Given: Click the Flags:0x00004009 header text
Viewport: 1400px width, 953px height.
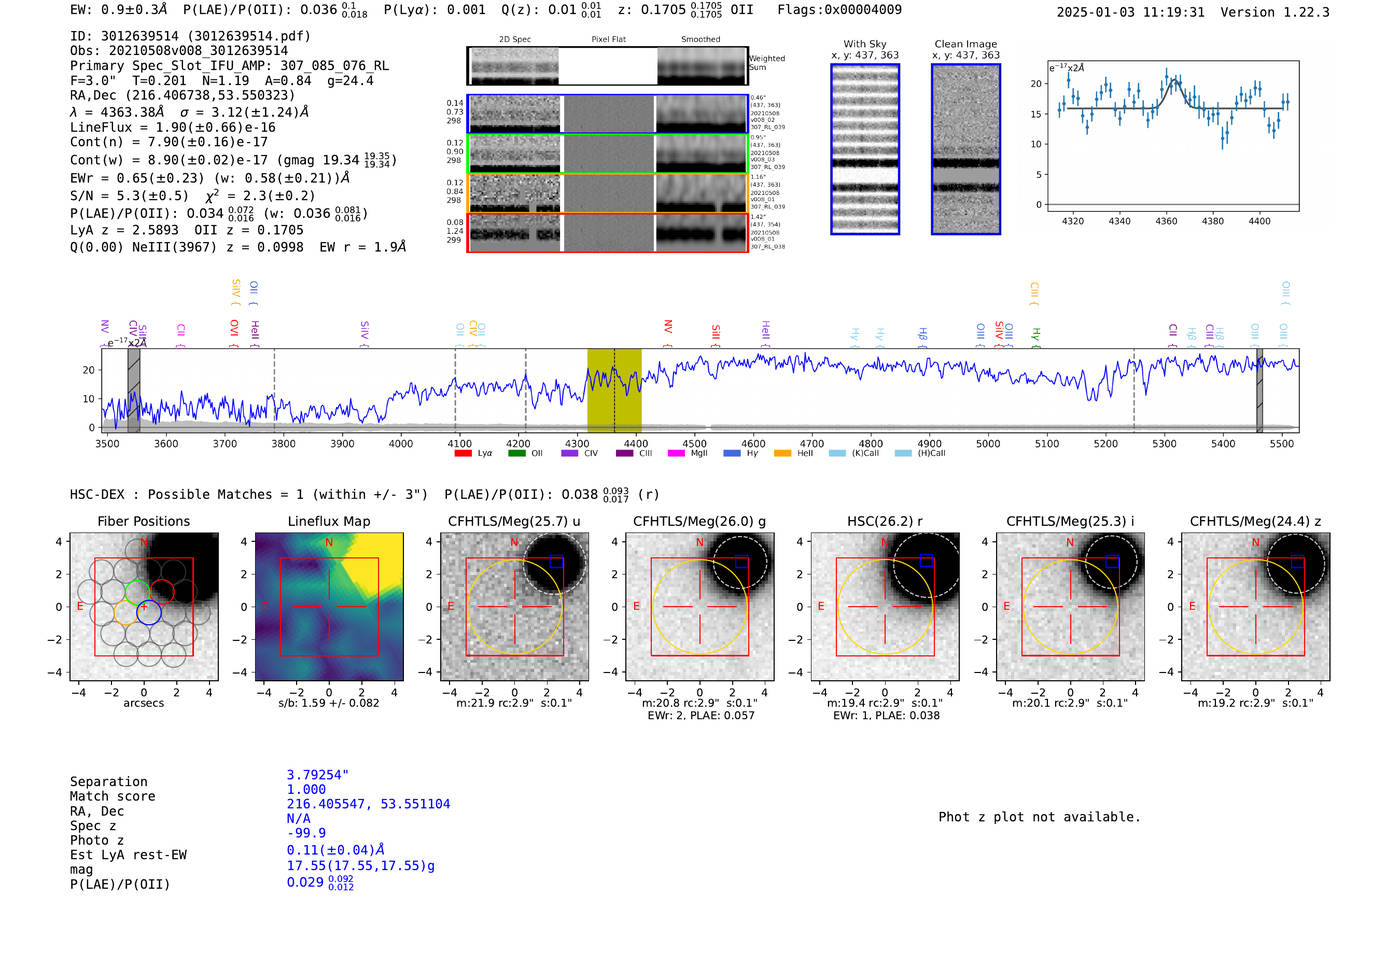Looking at the screenshot, I should 839,10.
